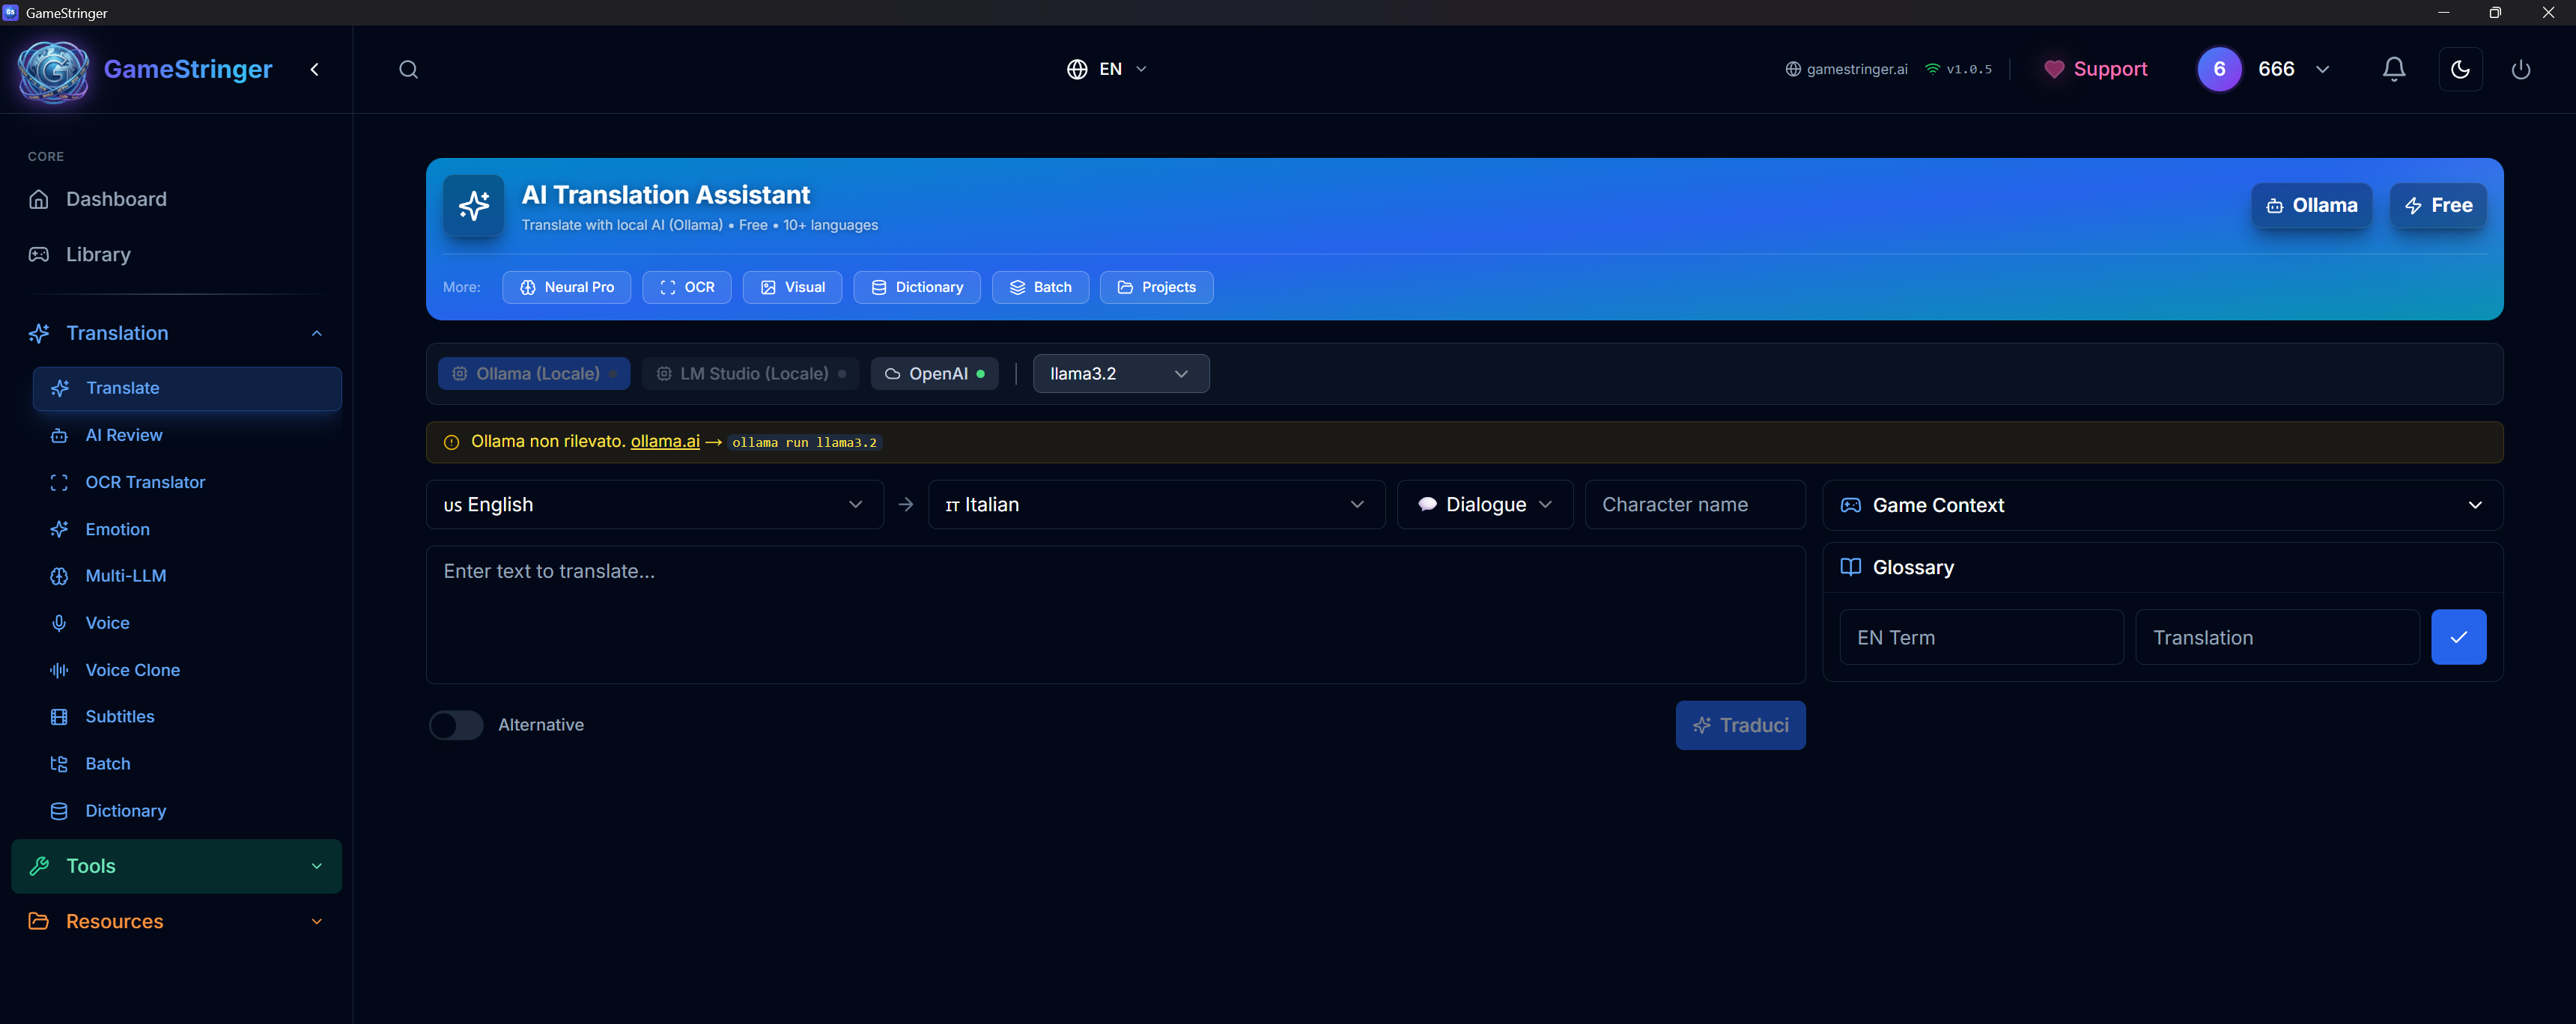Click the search magnifier icon
The image size is (2576, 1024).
(408, 69)
